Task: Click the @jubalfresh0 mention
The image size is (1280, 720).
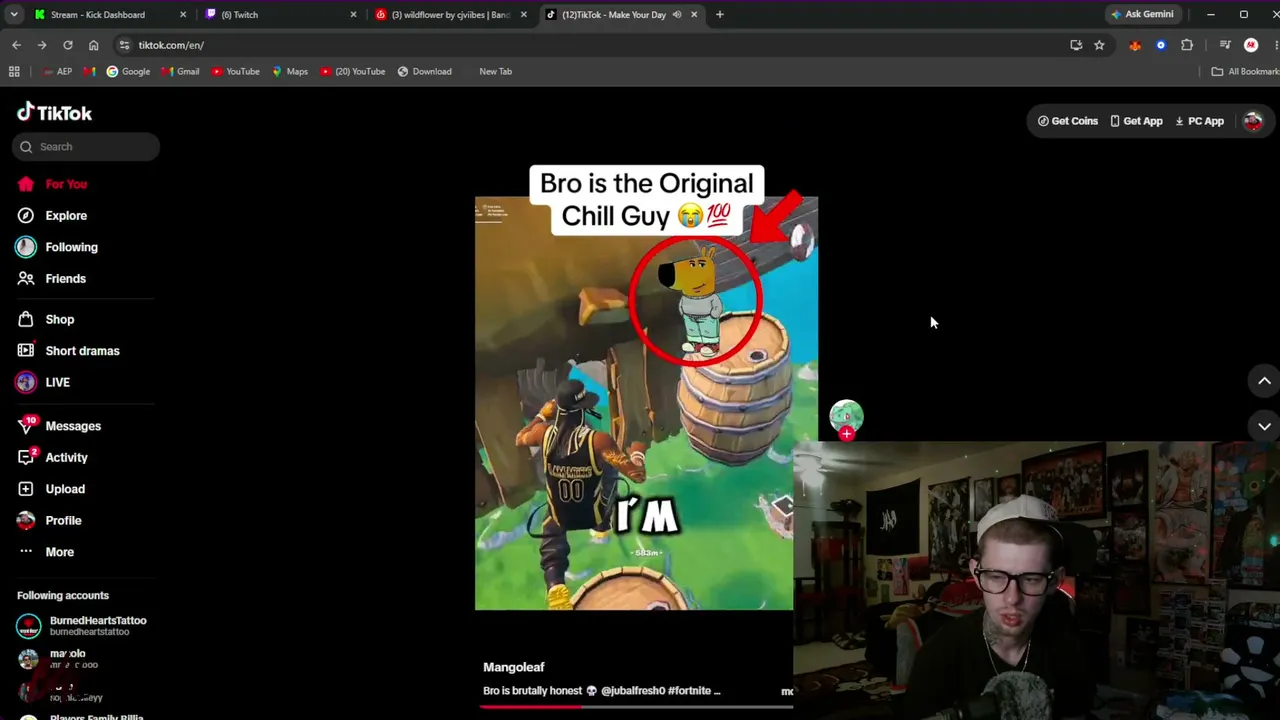Action: [x=633, y=691]
